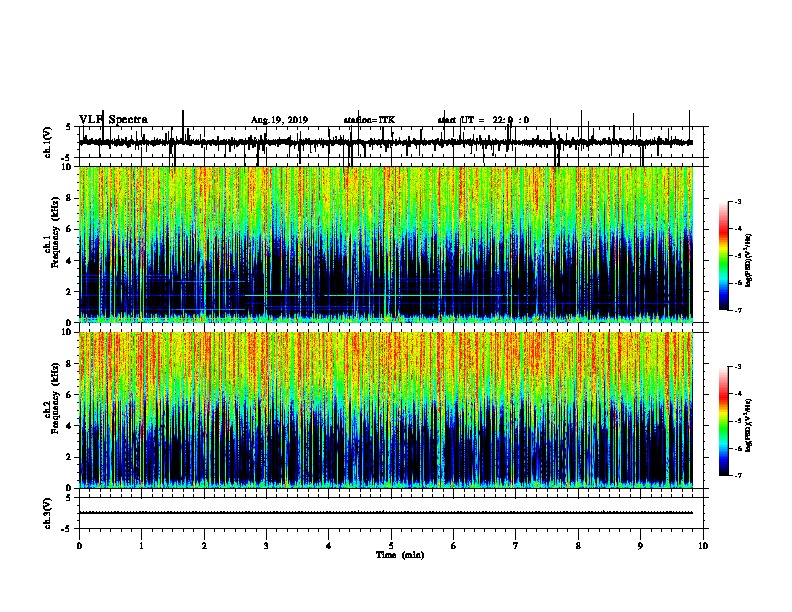Click the "Time (min)" x-axis label
Viewport: 792px width, 612px height.
tap(400, 555)
